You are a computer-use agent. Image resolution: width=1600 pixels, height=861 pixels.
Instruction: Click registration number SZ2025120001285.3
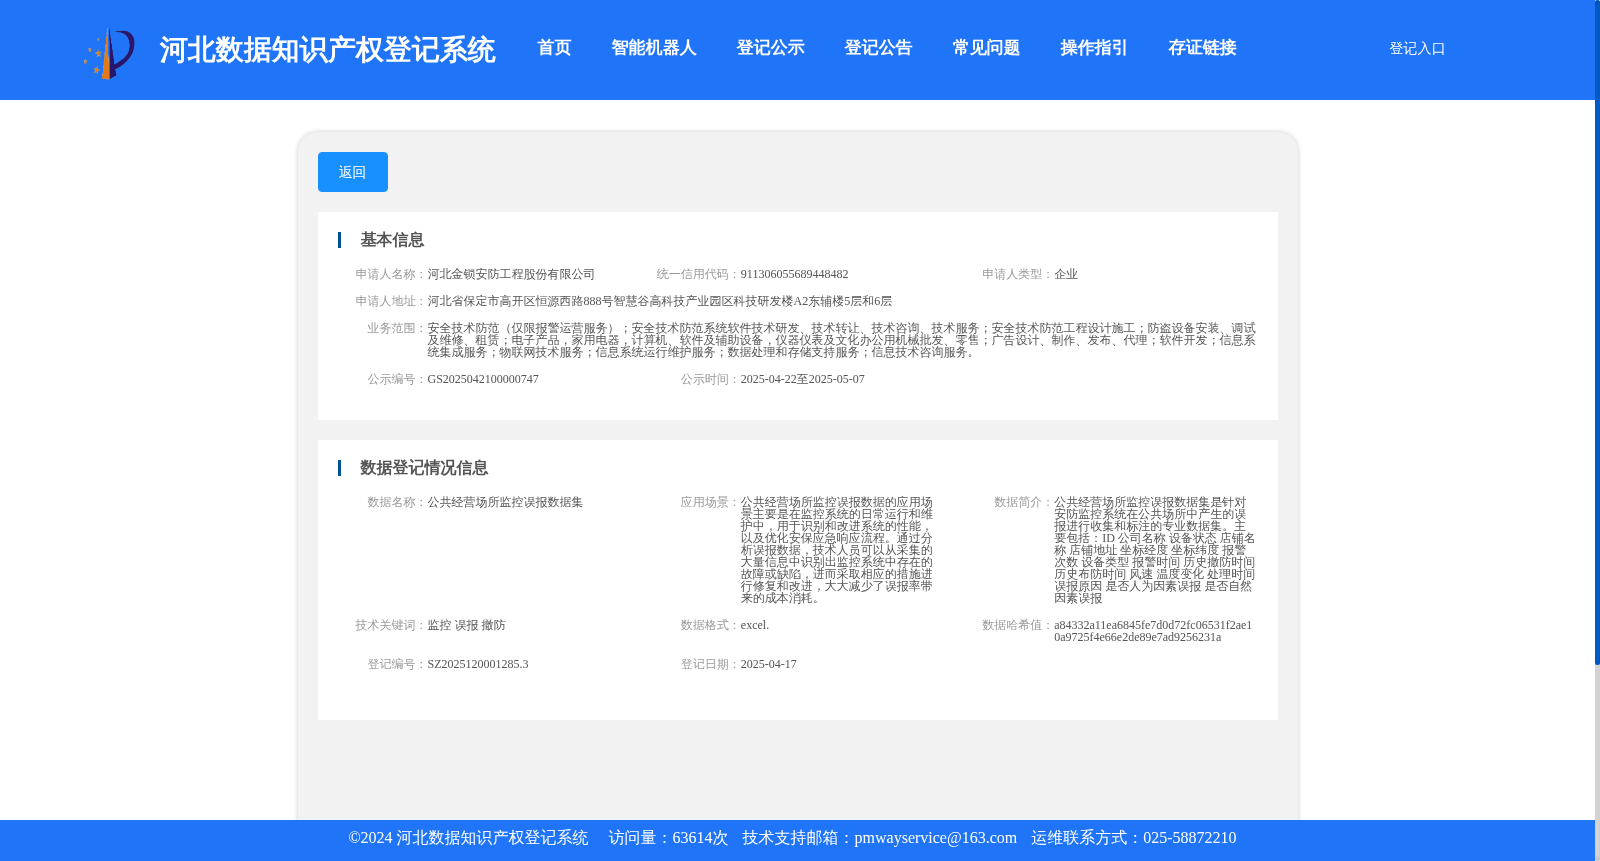pyautogui.click(x=478, y=664)
